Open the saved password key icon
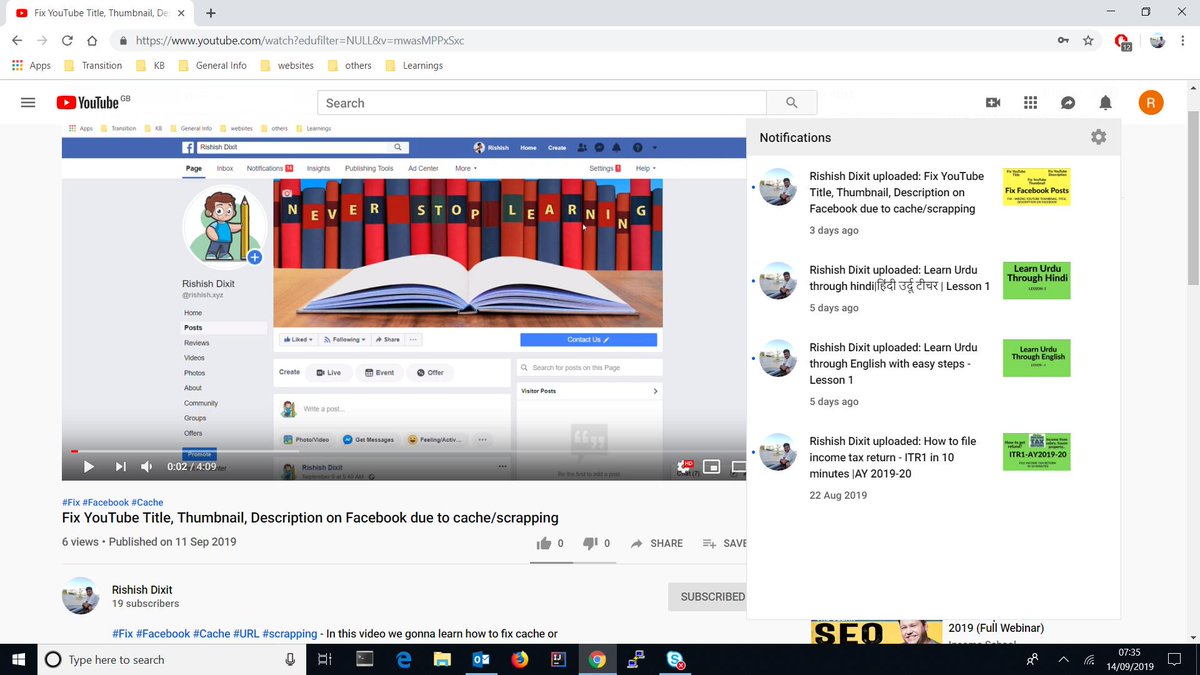1200x675 pixels. [x=1063, y=41]
